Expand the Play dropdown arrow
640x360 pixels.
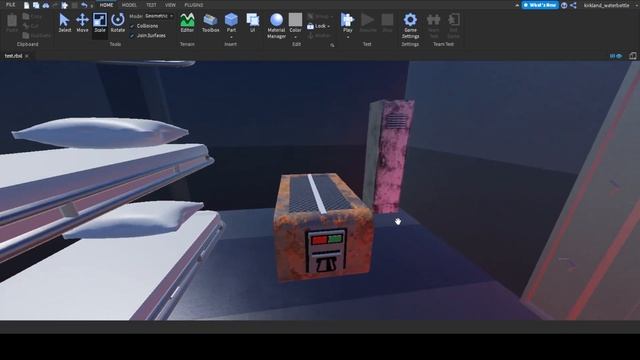pyautogui.click(x=347, y=37)
